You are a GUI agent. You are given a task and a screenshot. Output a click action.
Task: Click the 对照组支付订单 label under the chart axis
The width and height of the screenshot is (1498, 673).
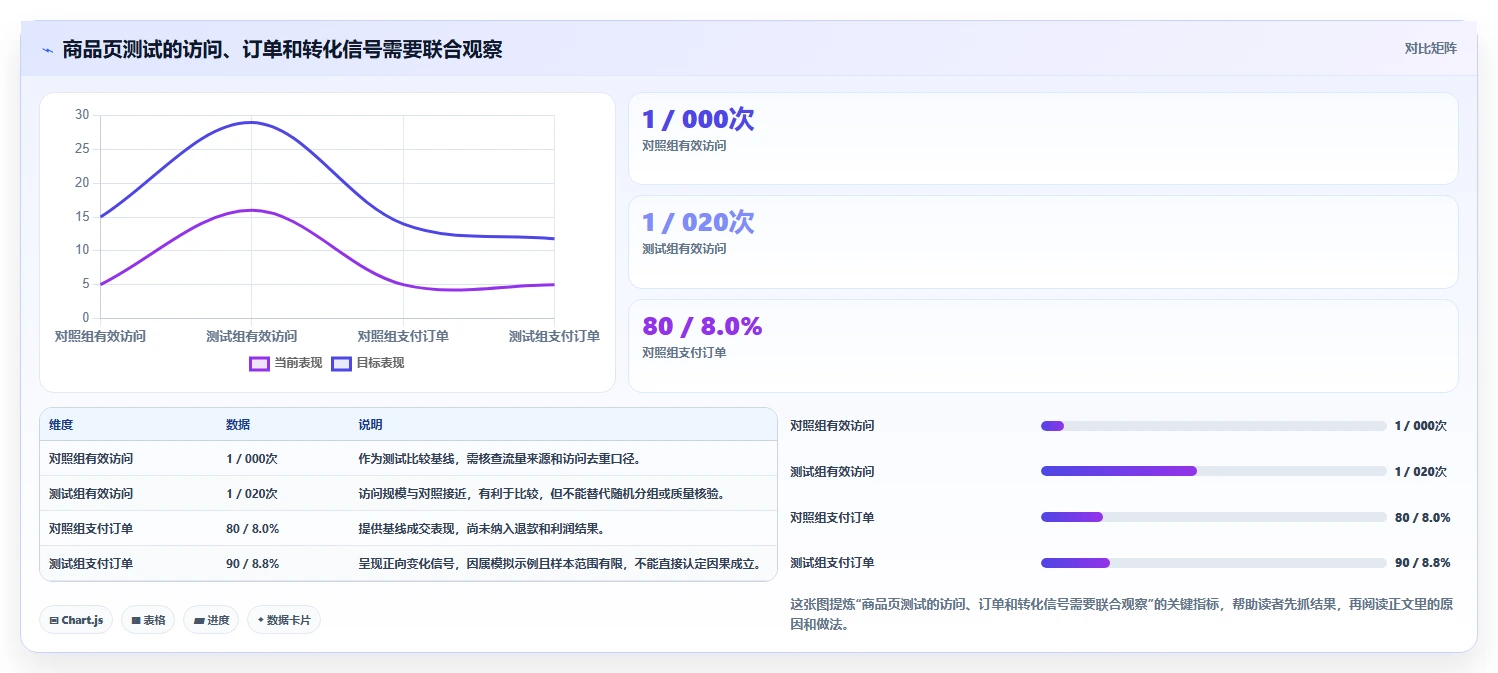403,336
